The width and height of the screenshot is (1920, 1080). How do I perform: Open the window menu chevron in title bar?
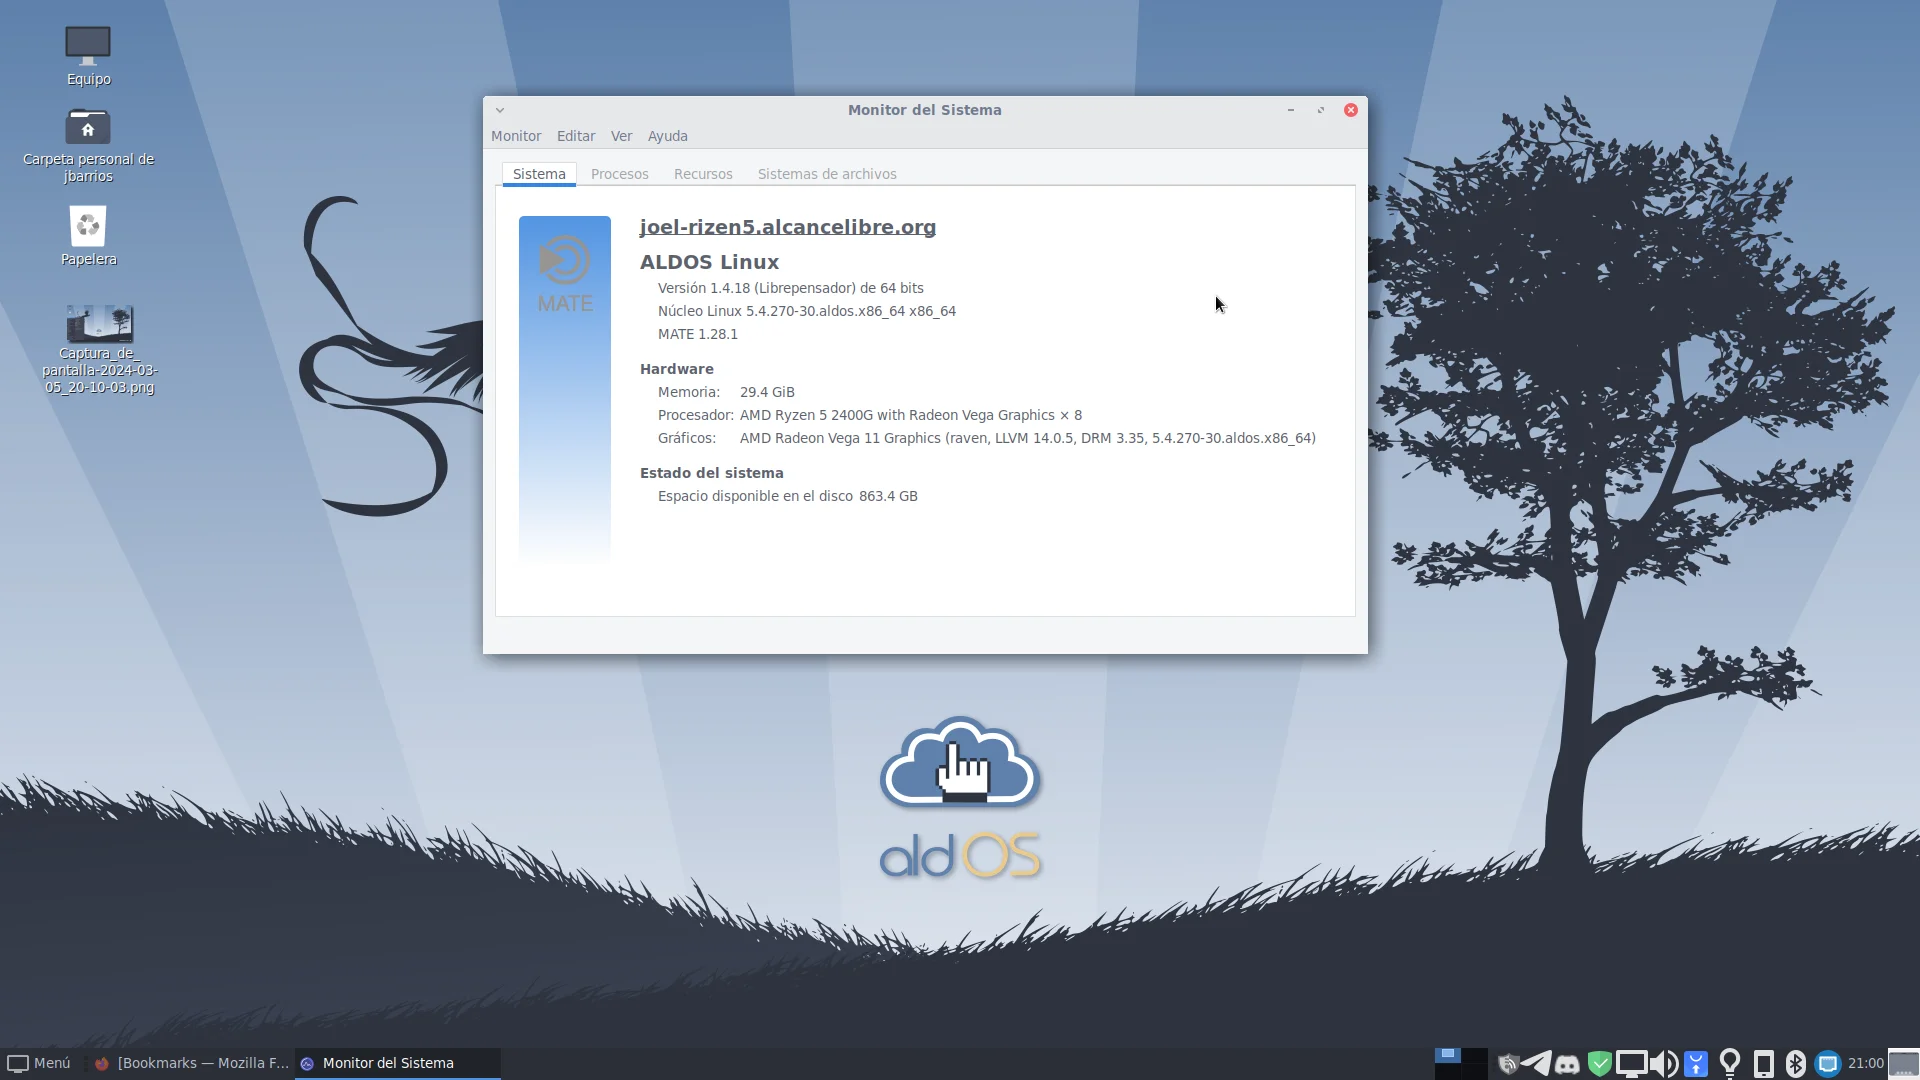[x=500, y=110]
